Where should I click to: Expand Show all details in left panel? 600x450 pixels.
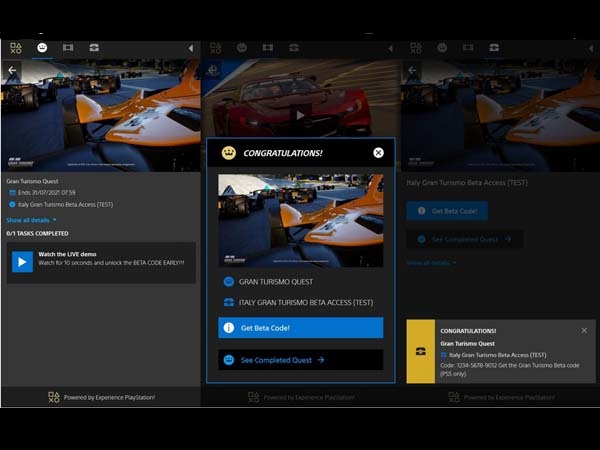[x=31, y=220]
